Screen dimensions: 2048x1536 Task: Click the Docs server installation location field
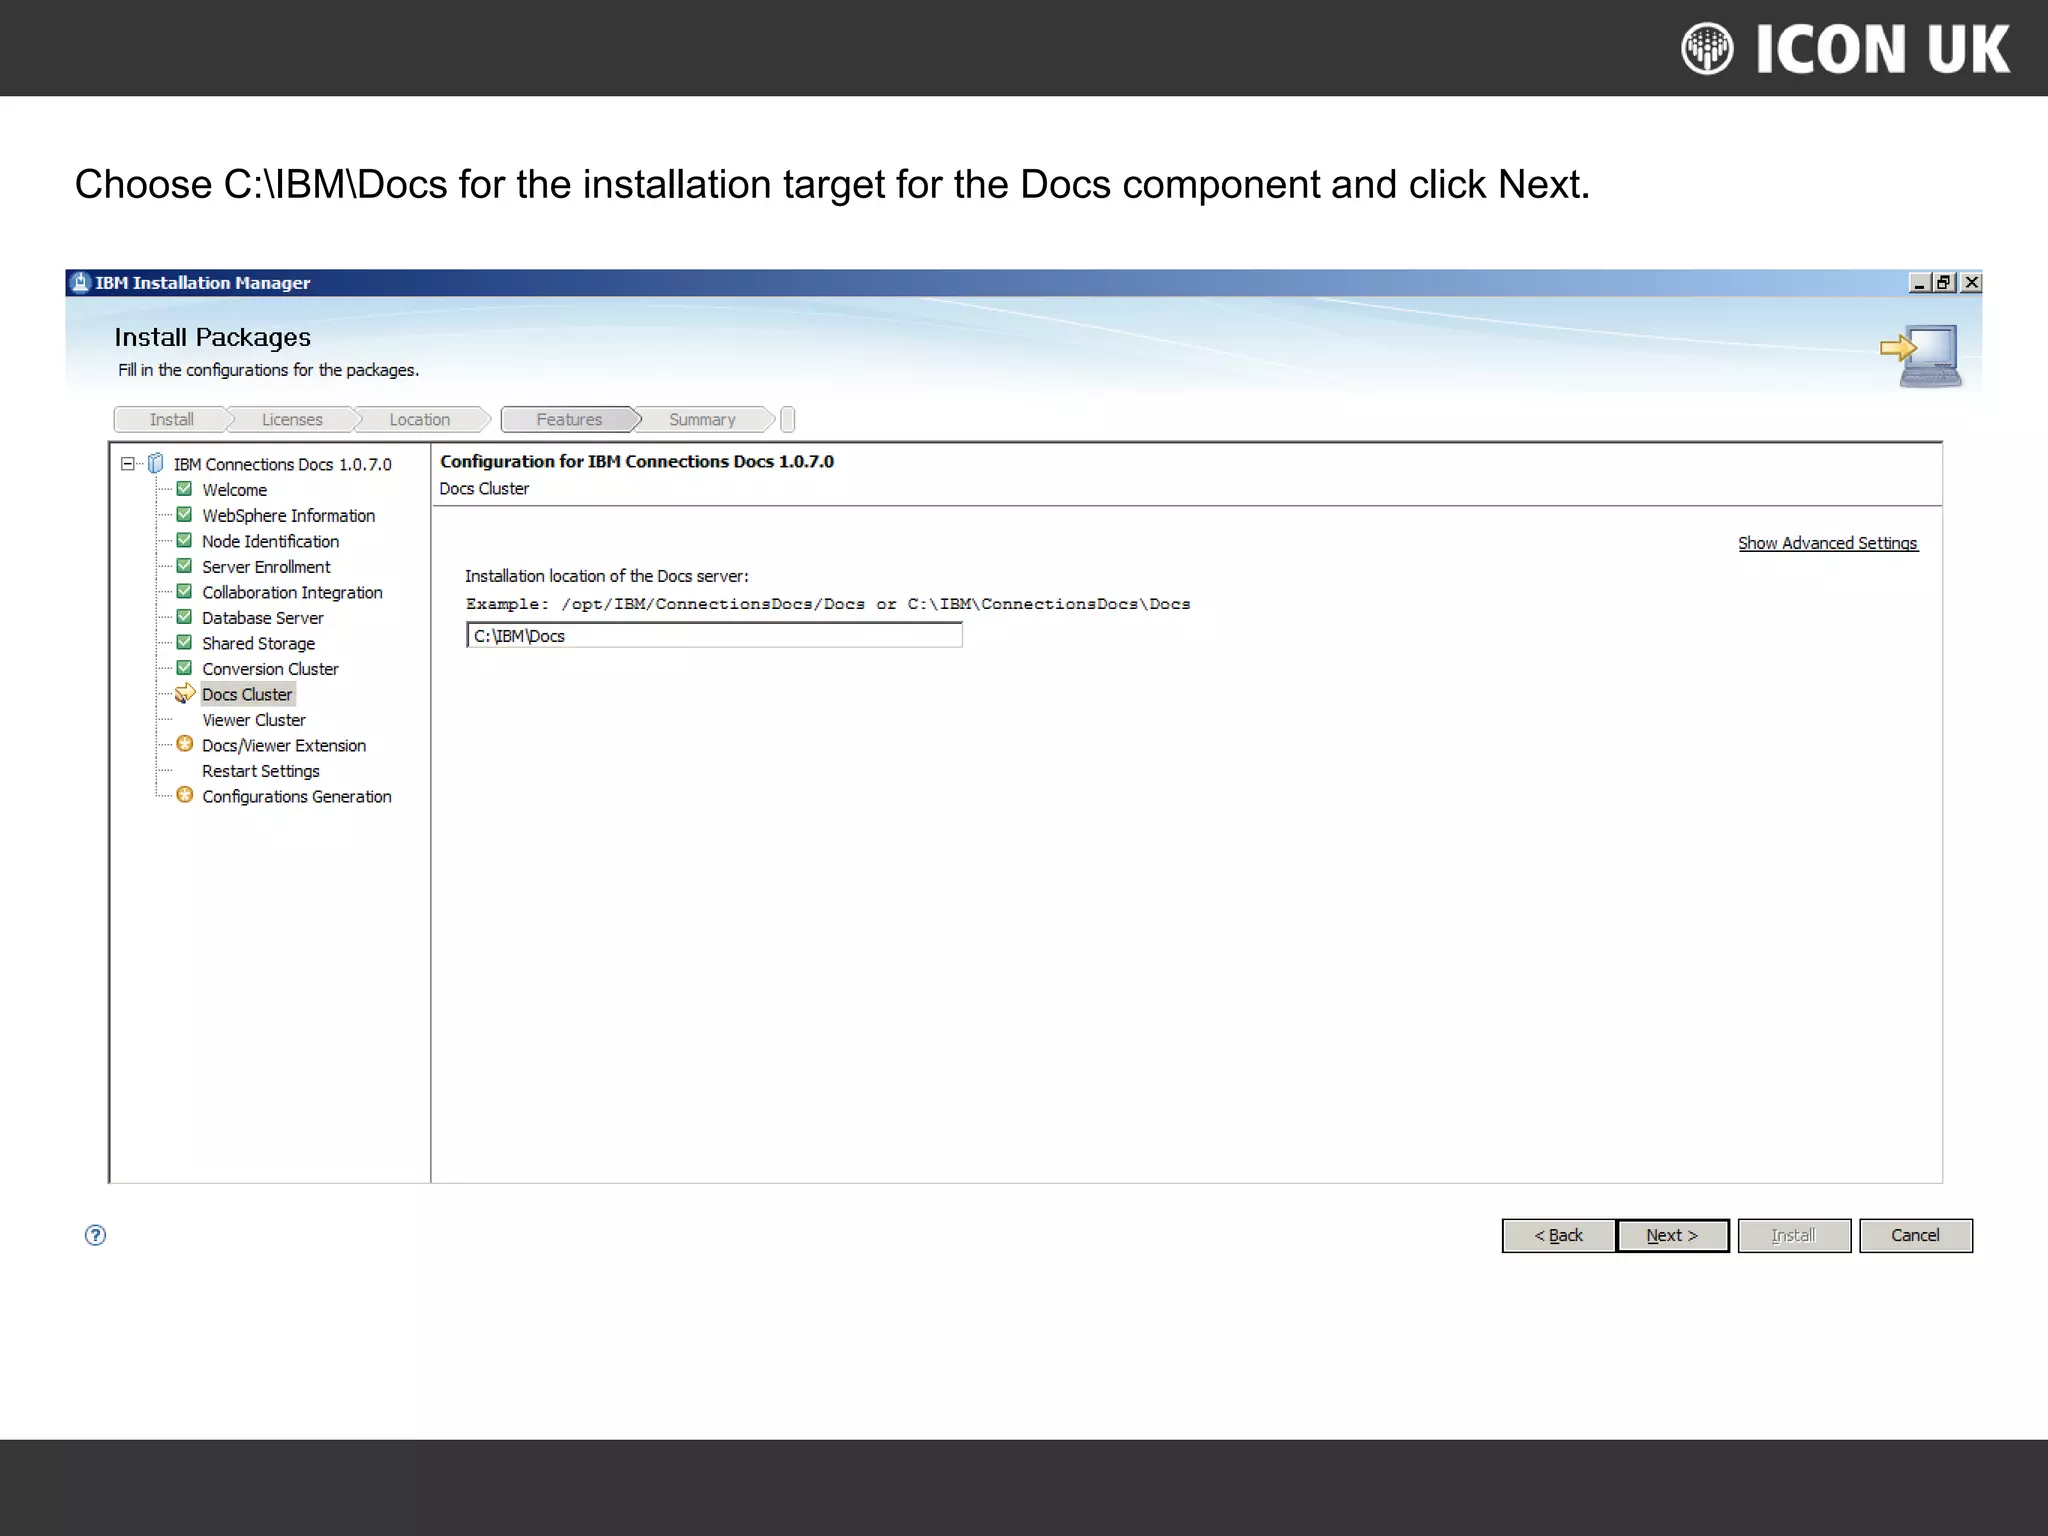click(x=714, y=636)
